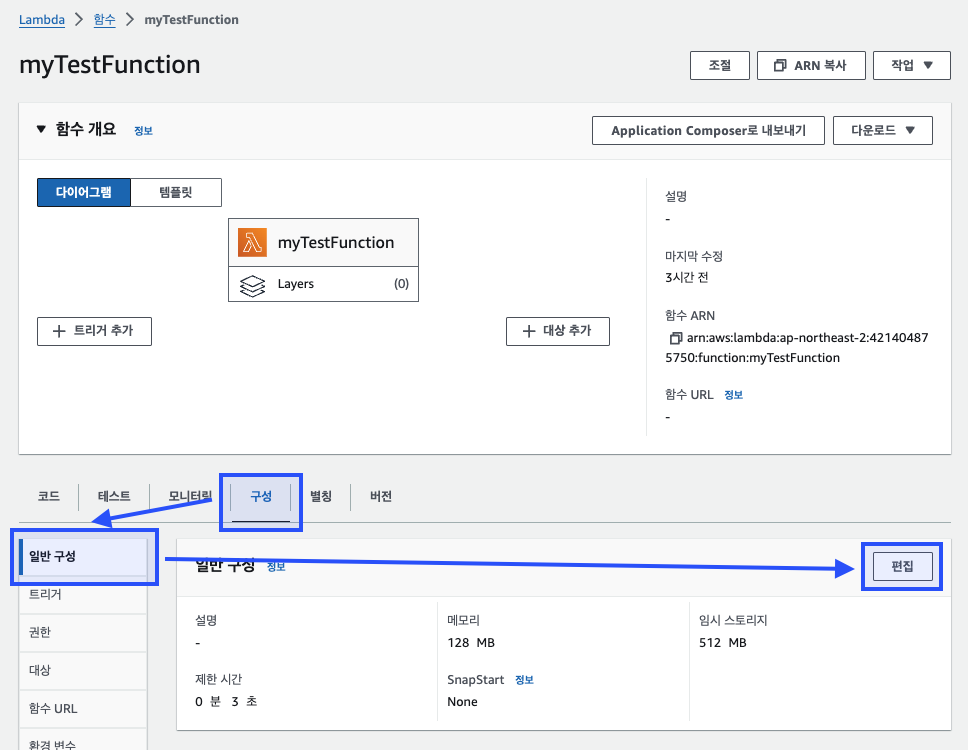The image size is (968, 750).
Task: Switch to the 모니터링 tab
Action: click(x=190, y=496)
